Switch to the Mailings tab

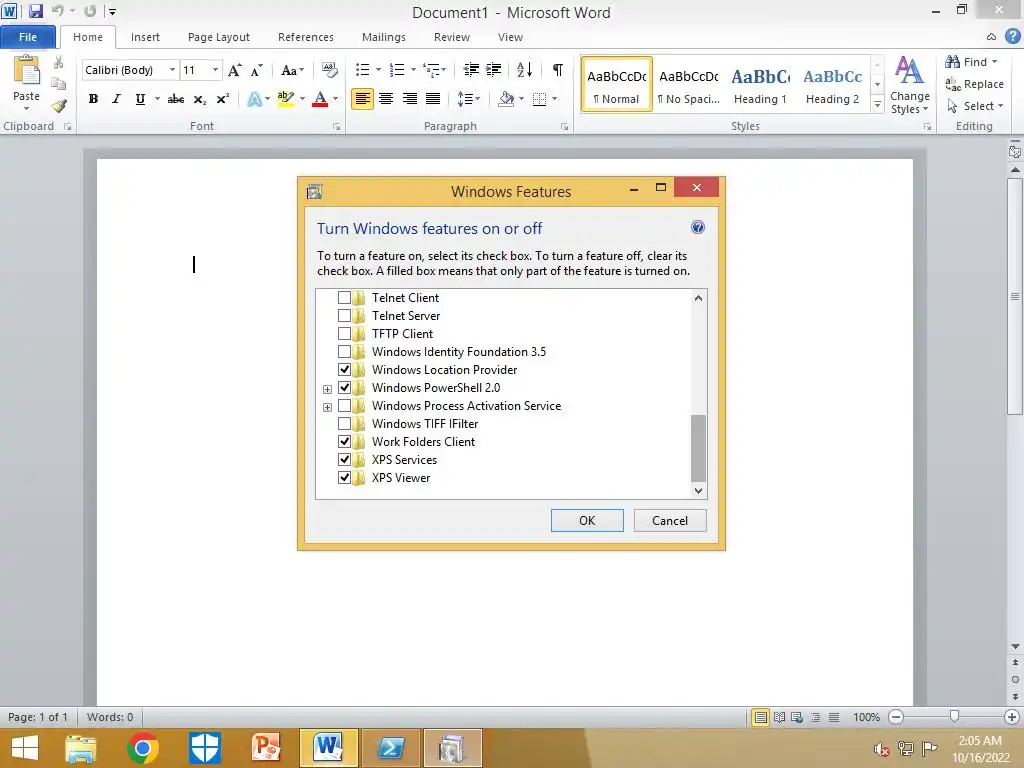(x=384, y=37)
